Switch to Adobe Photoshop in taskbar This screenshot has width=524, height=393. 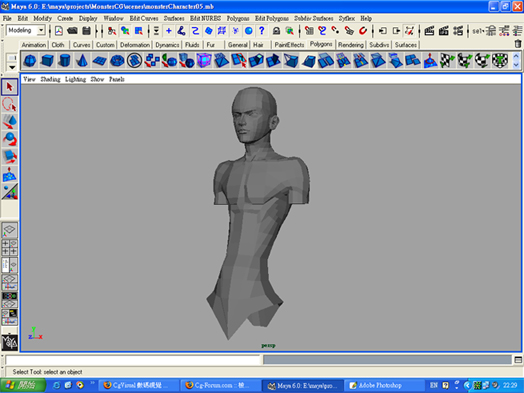[384, 385]
